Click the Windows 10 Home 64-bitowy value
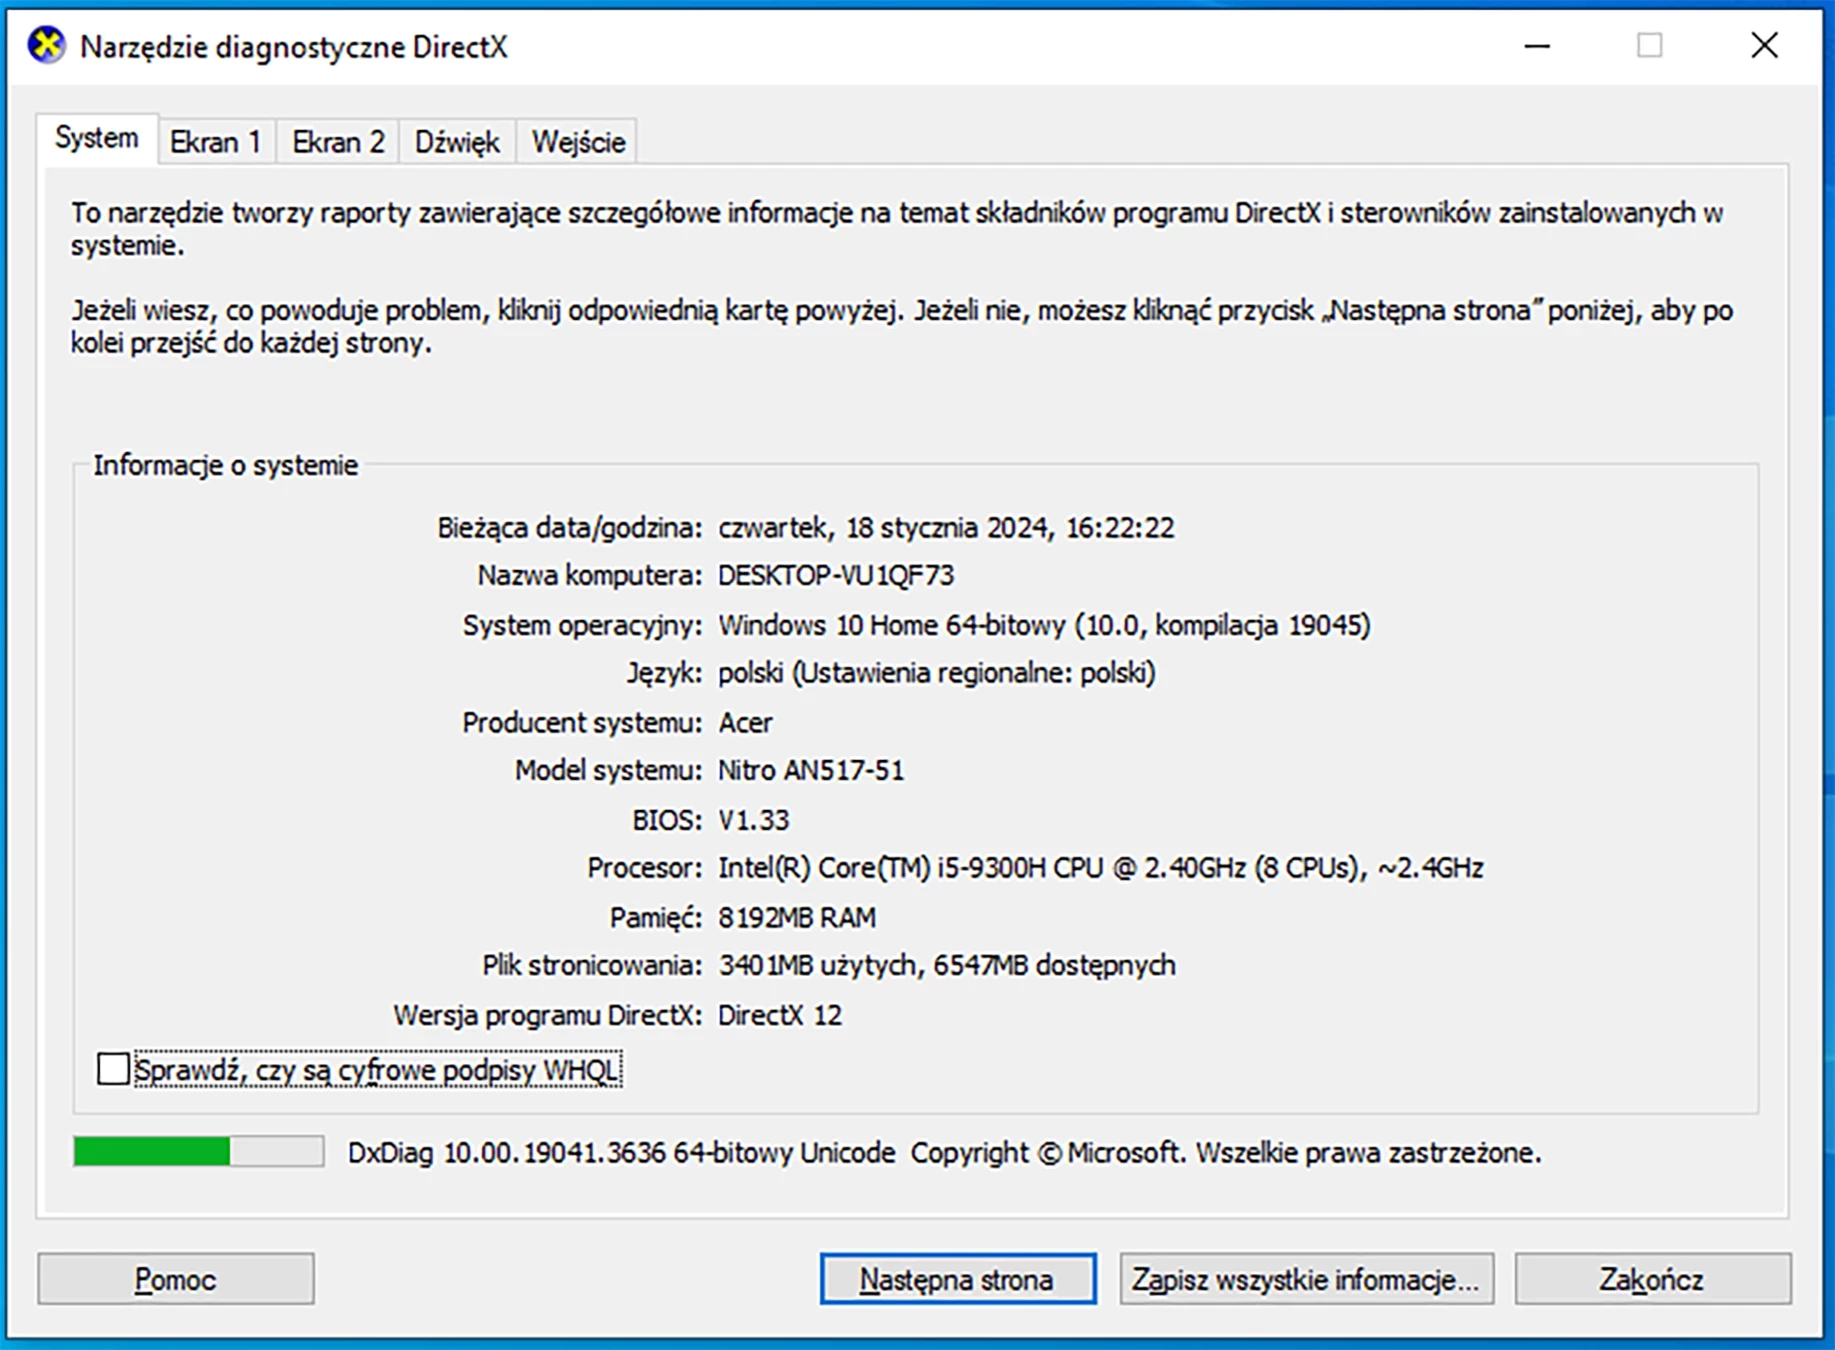Screen dimensions: 1835x1350 (x=1044, y=626)
